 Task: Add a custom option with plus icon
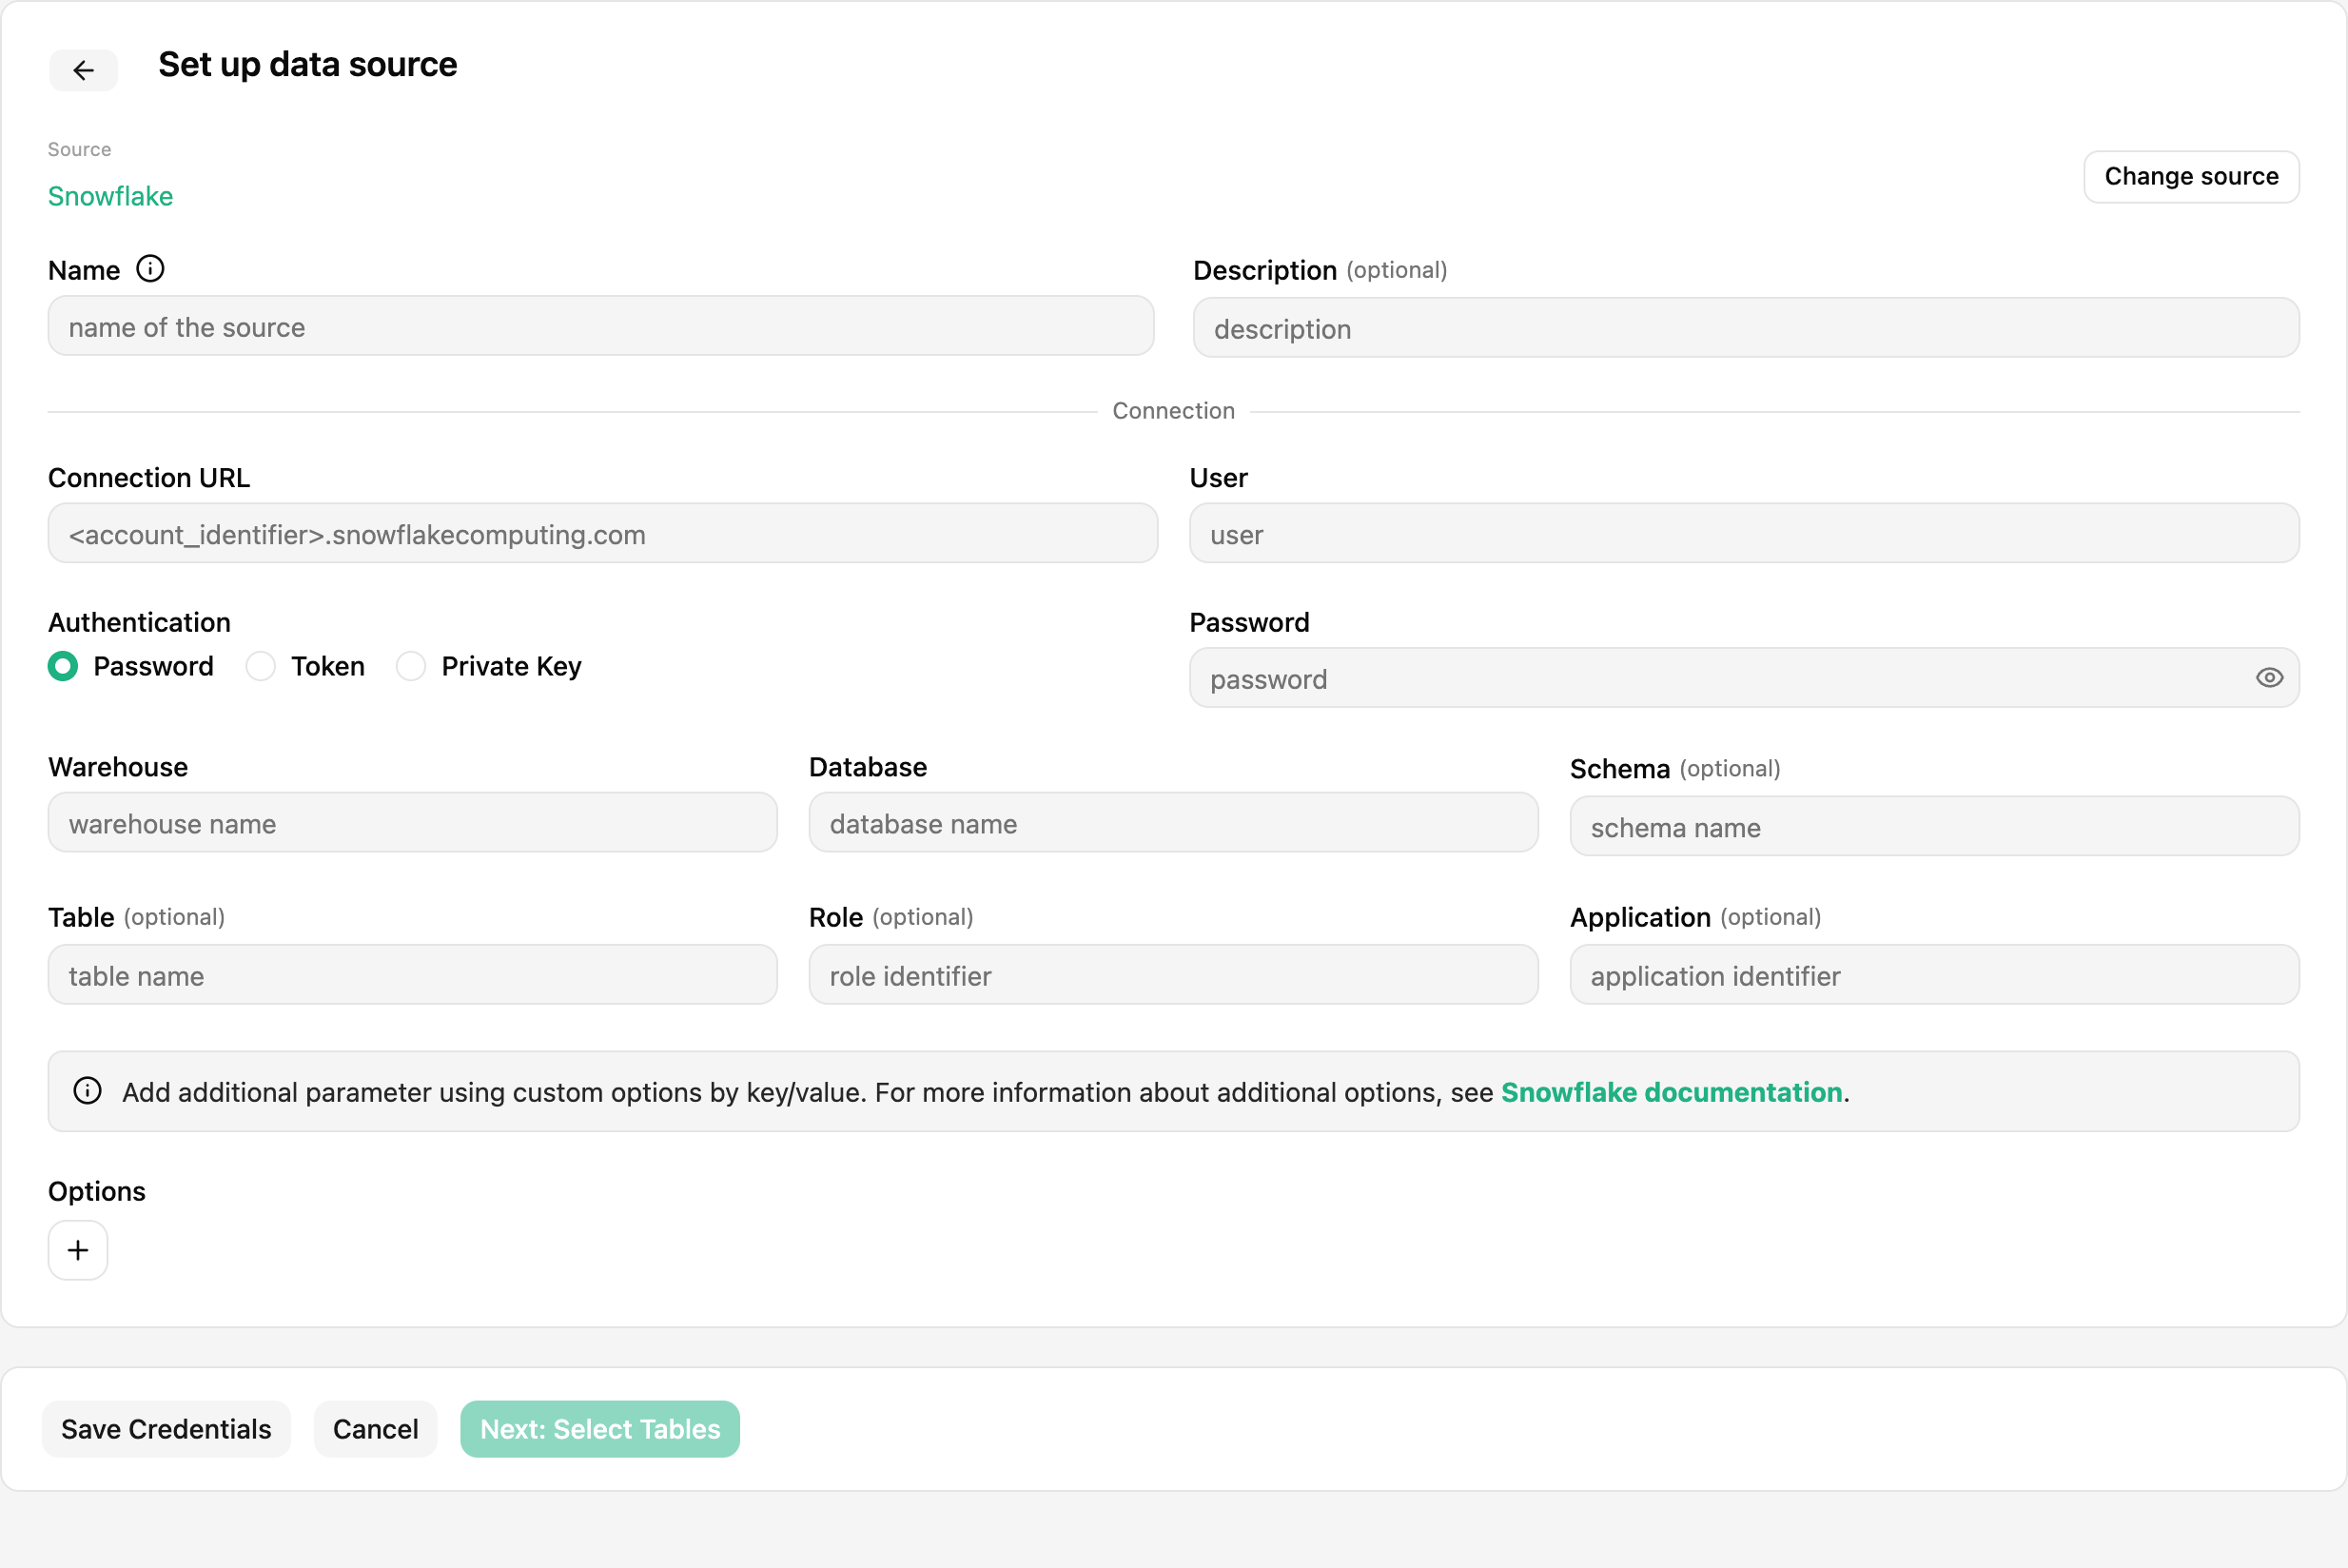tap(78, 1250)
